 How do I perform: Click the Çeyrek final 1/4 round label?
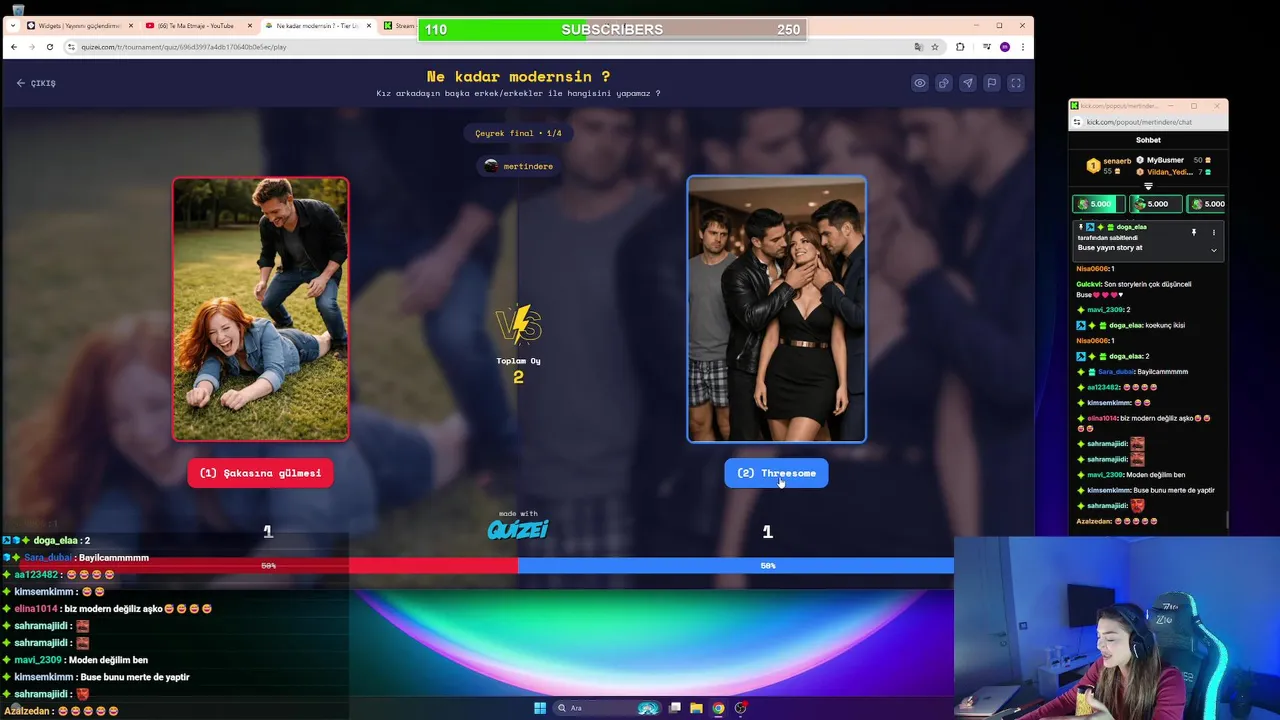518,133
